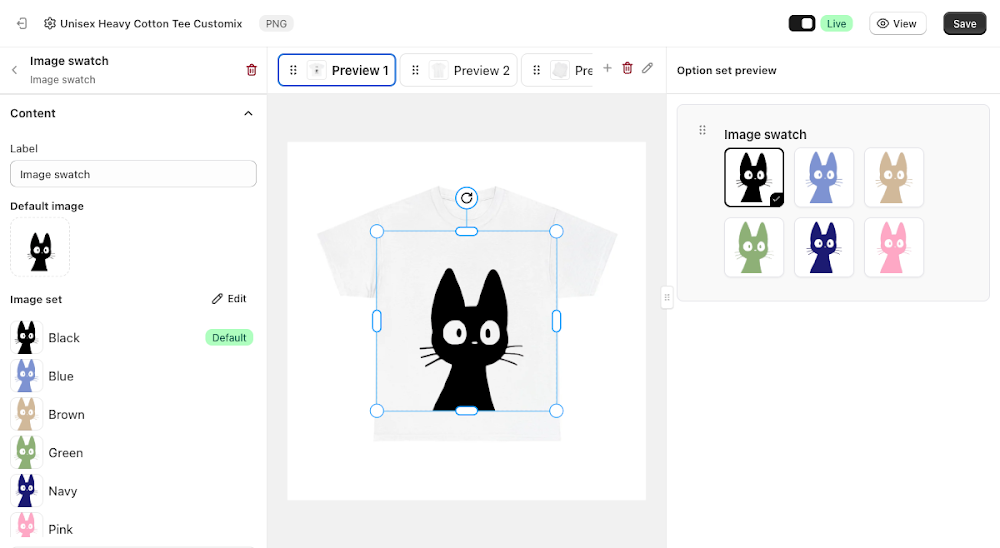Click the bottom edge resize handle
The height and width of the screenshot is (548, 1000).
[467, 411]
